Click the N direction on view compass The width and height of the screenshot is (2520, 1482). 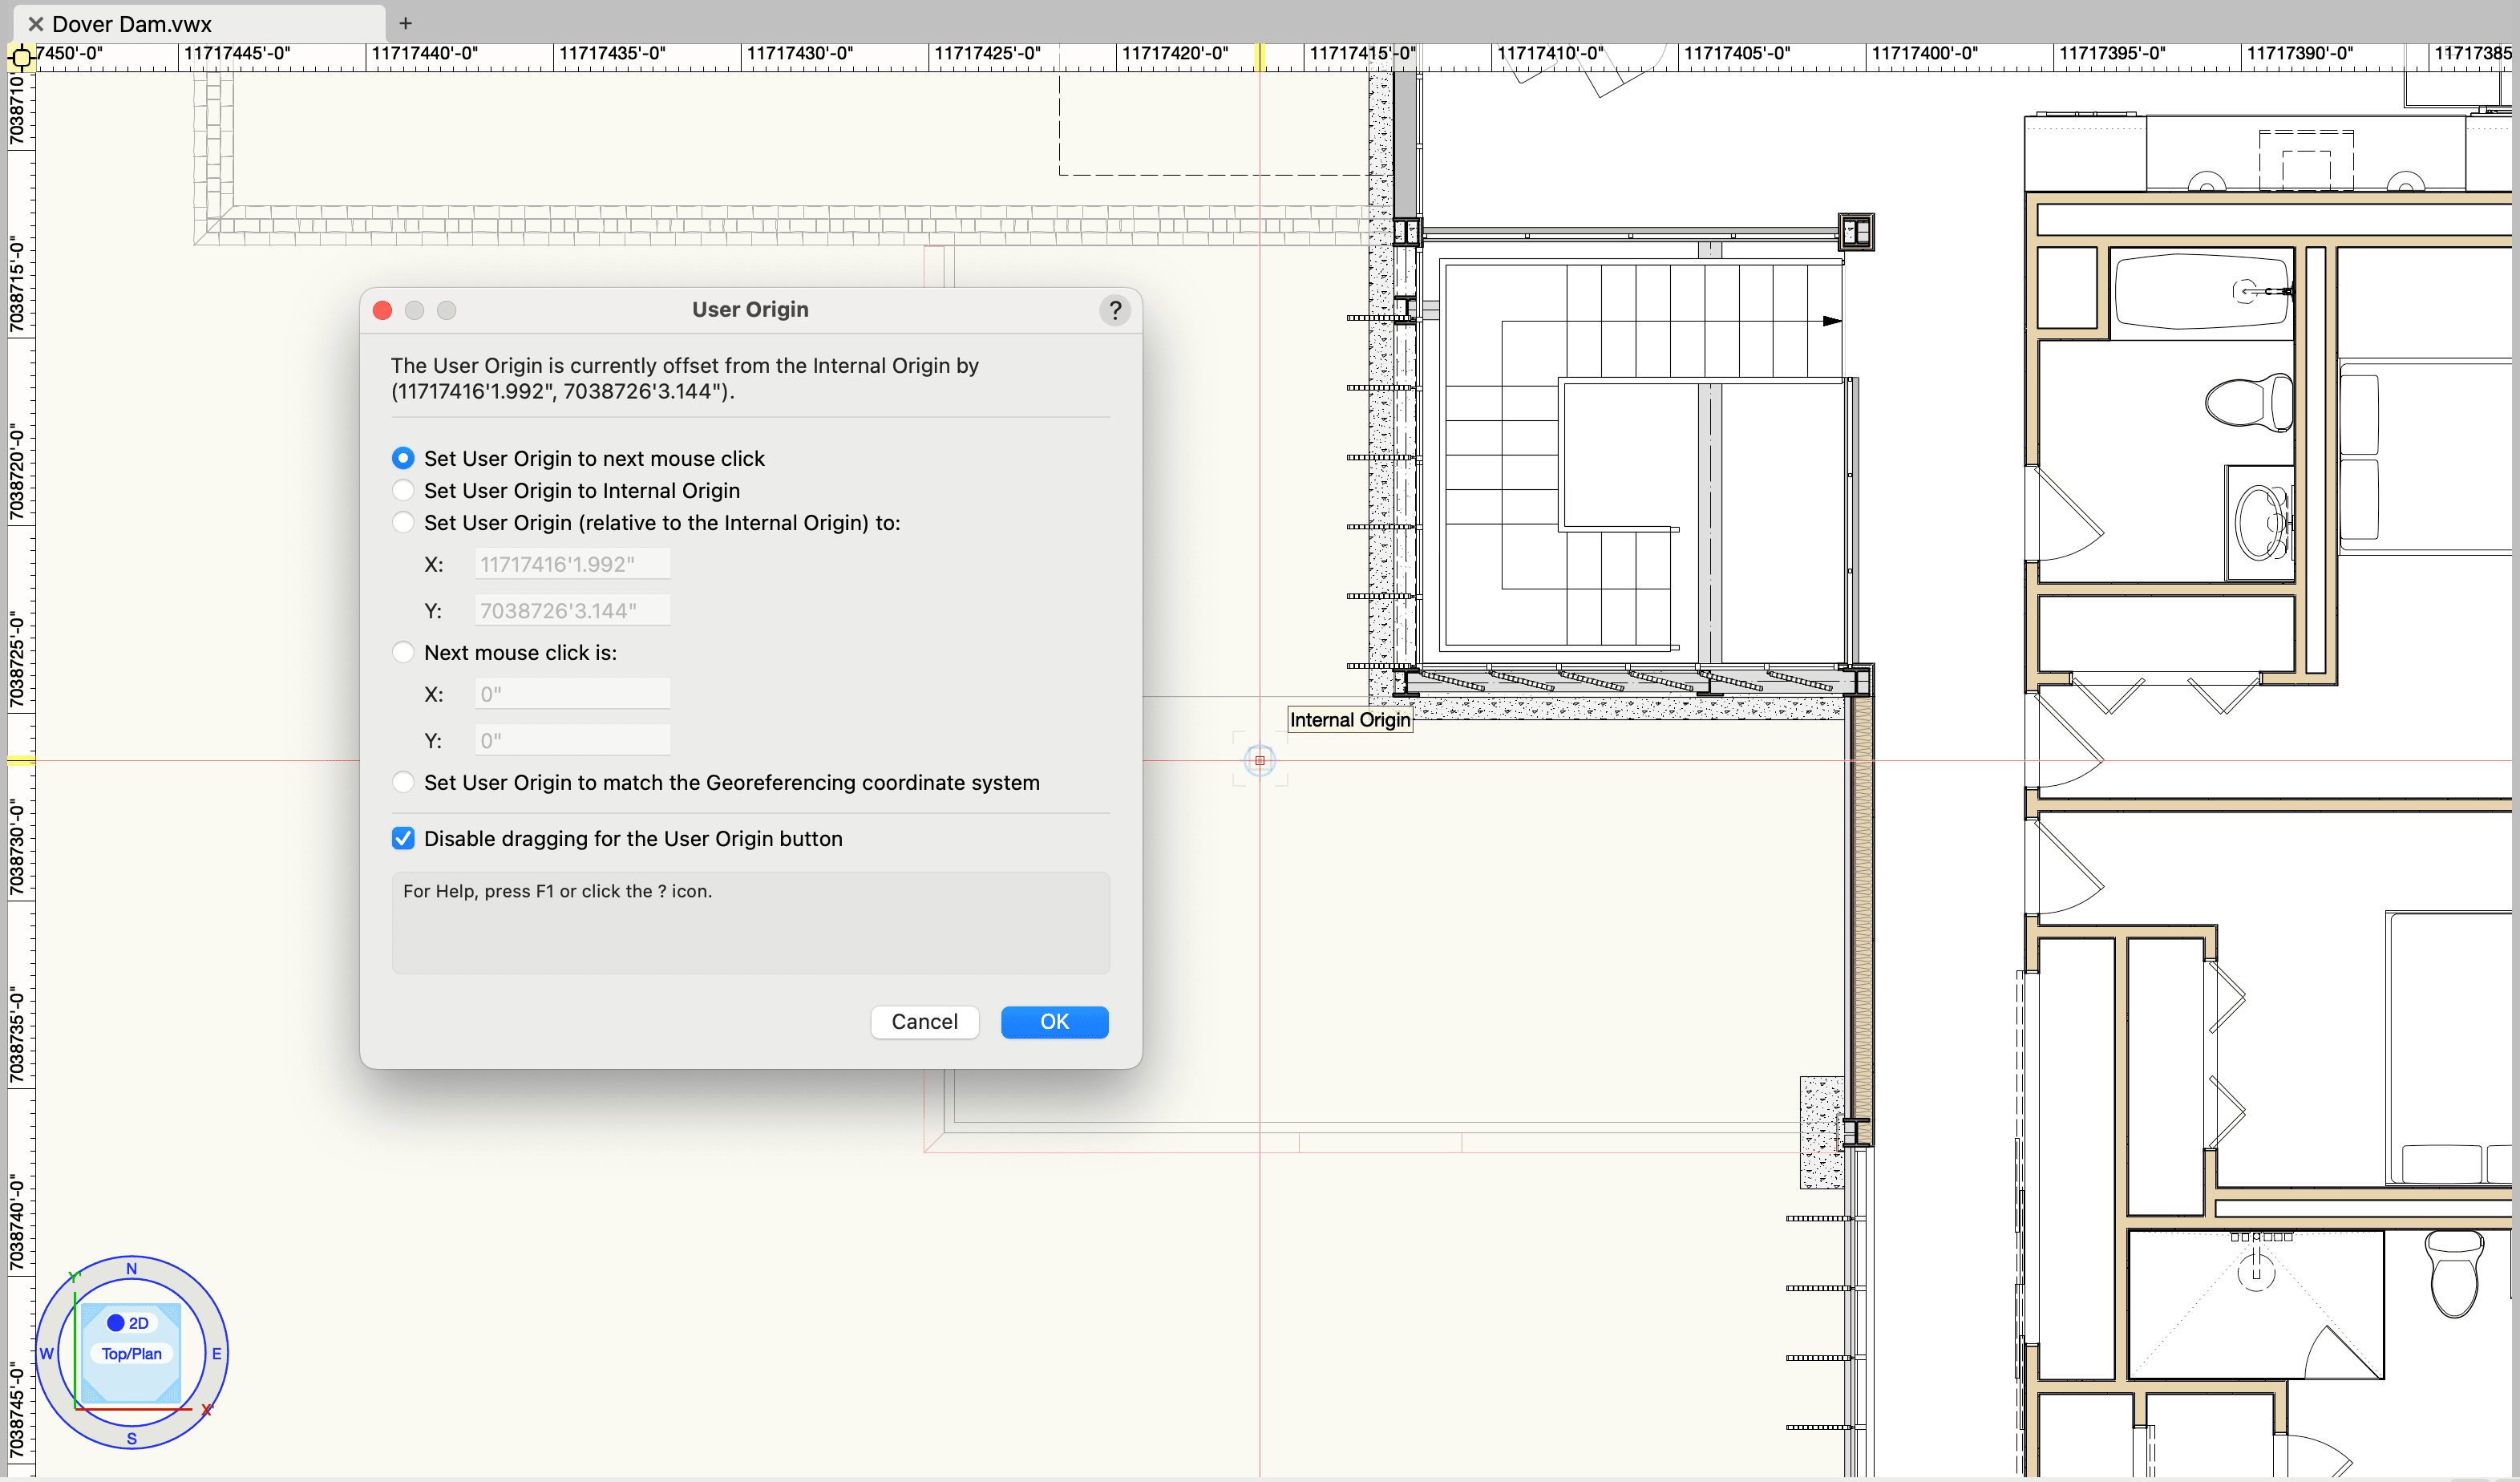tap(131, 1269)
